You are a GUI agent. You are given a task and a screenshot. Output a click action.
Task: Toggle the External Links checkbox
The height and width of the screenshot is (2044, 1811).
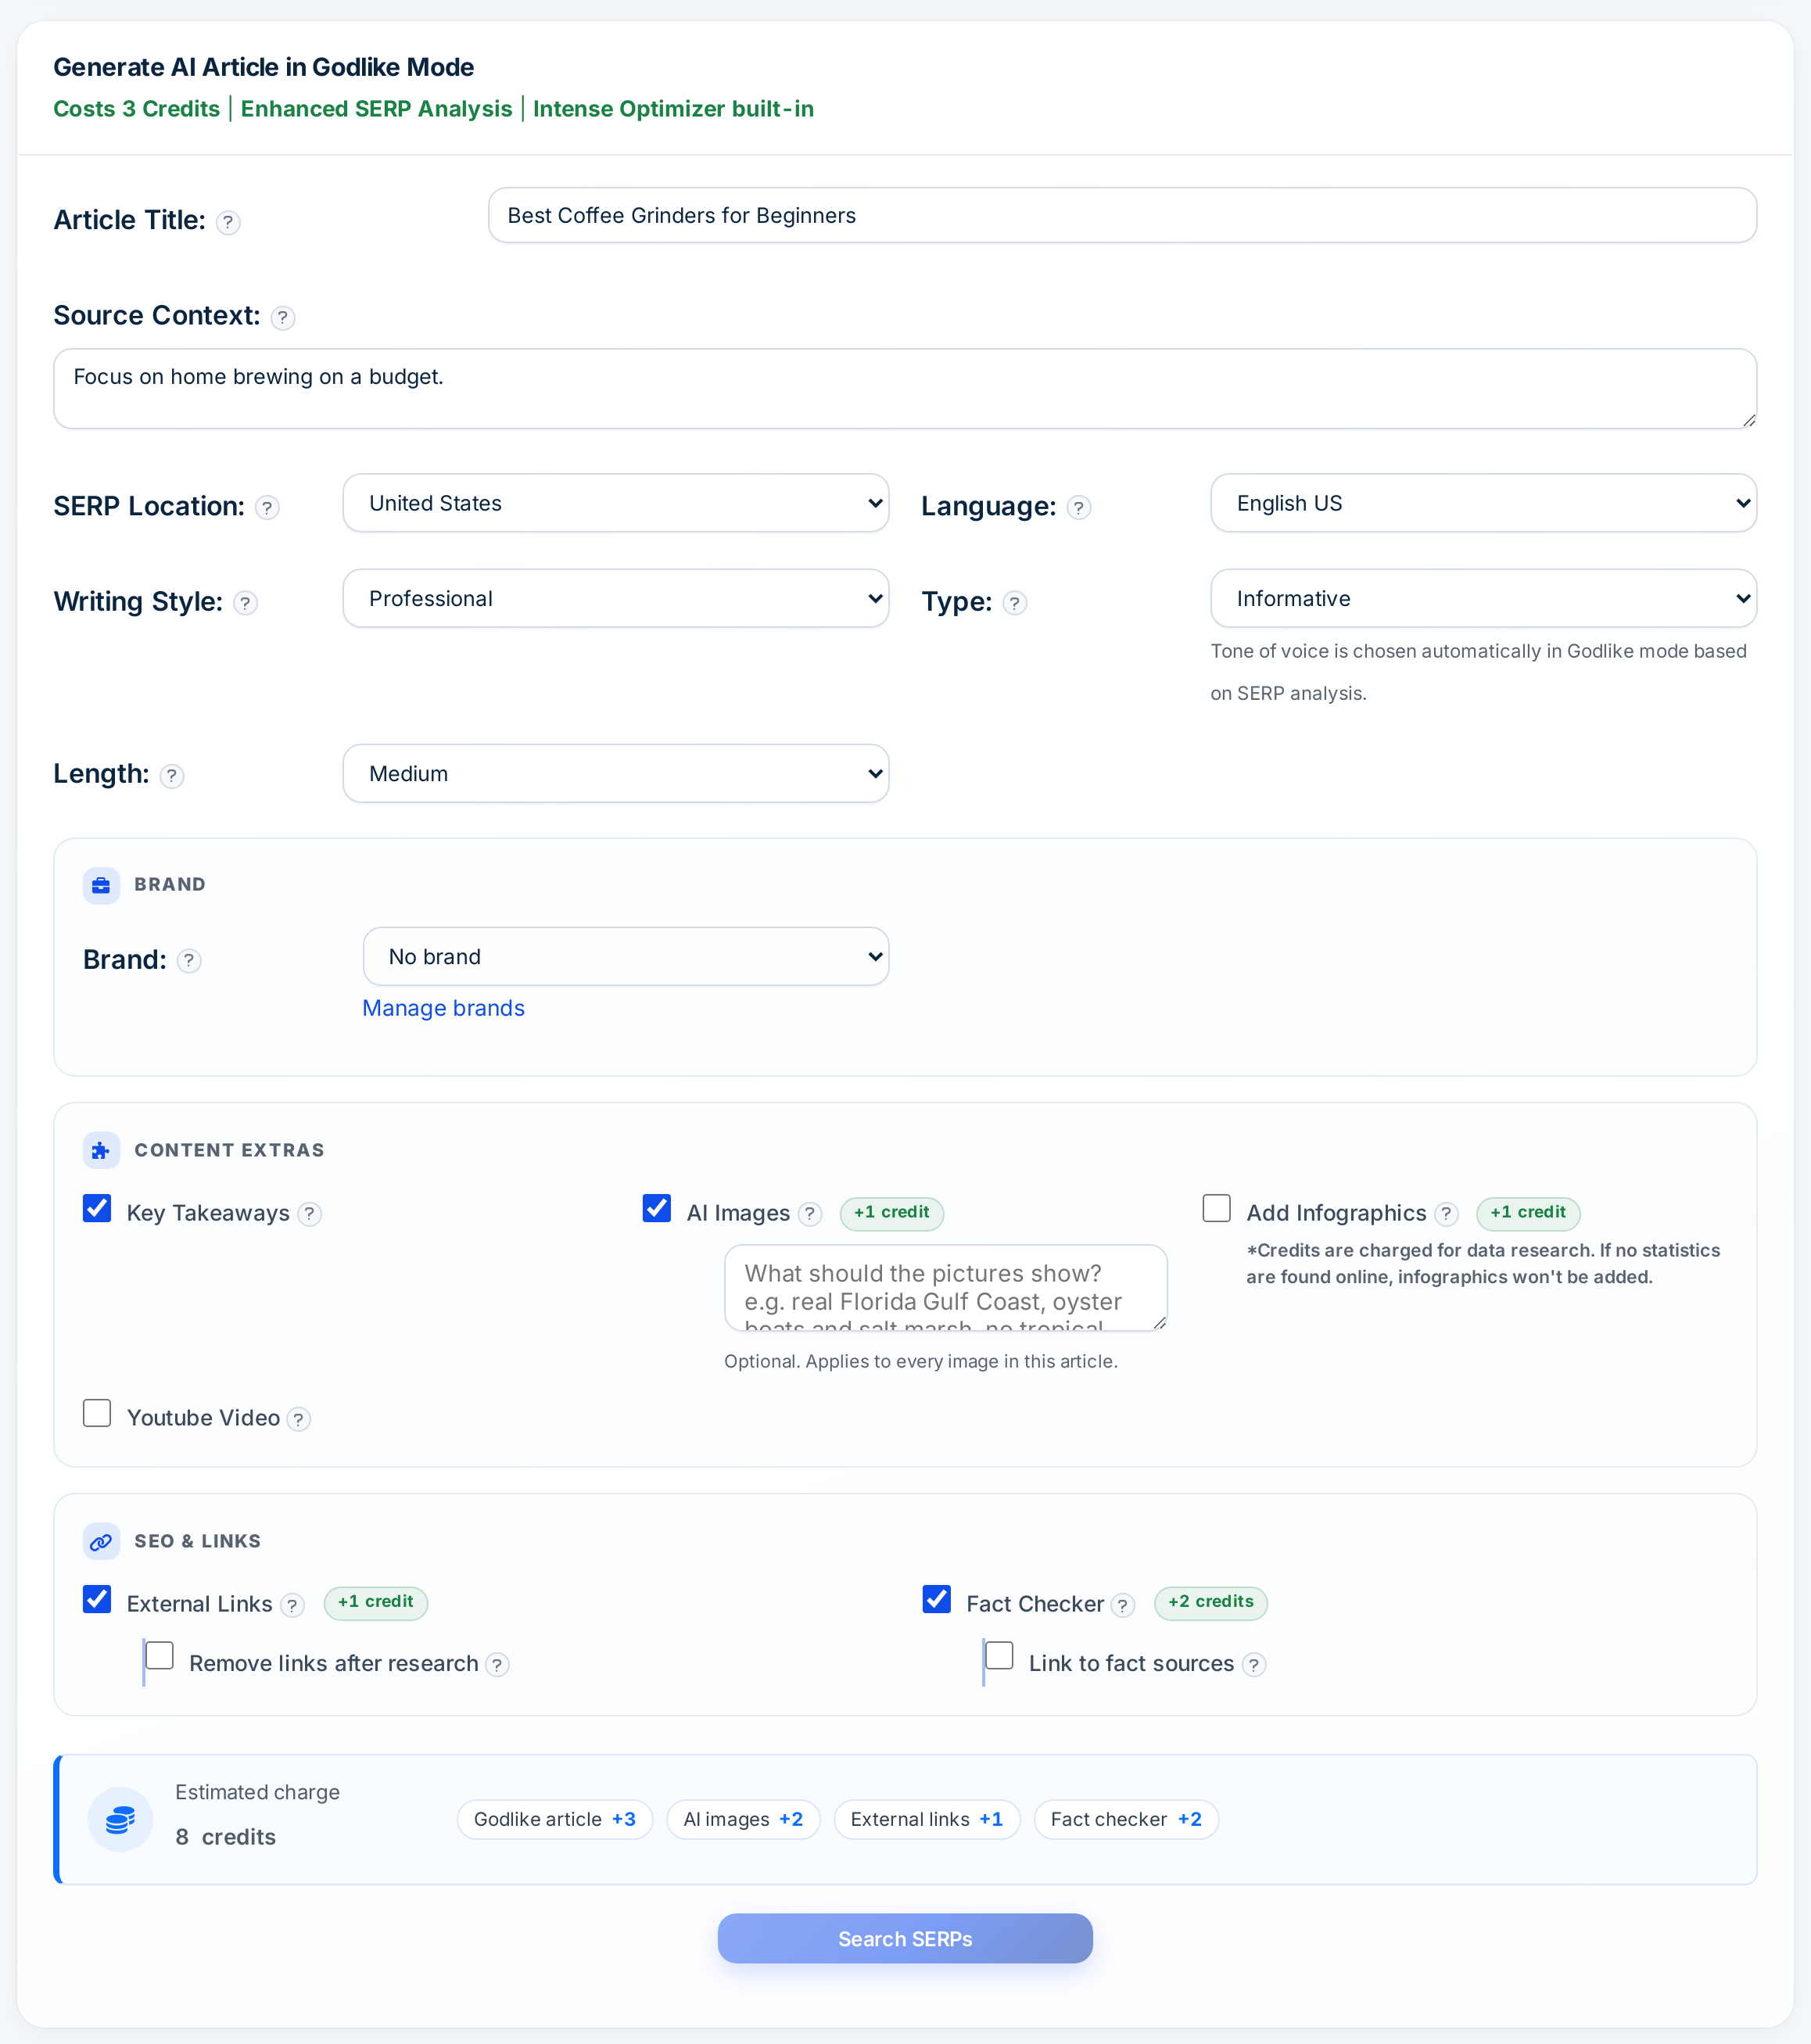tap(97, 1599)
